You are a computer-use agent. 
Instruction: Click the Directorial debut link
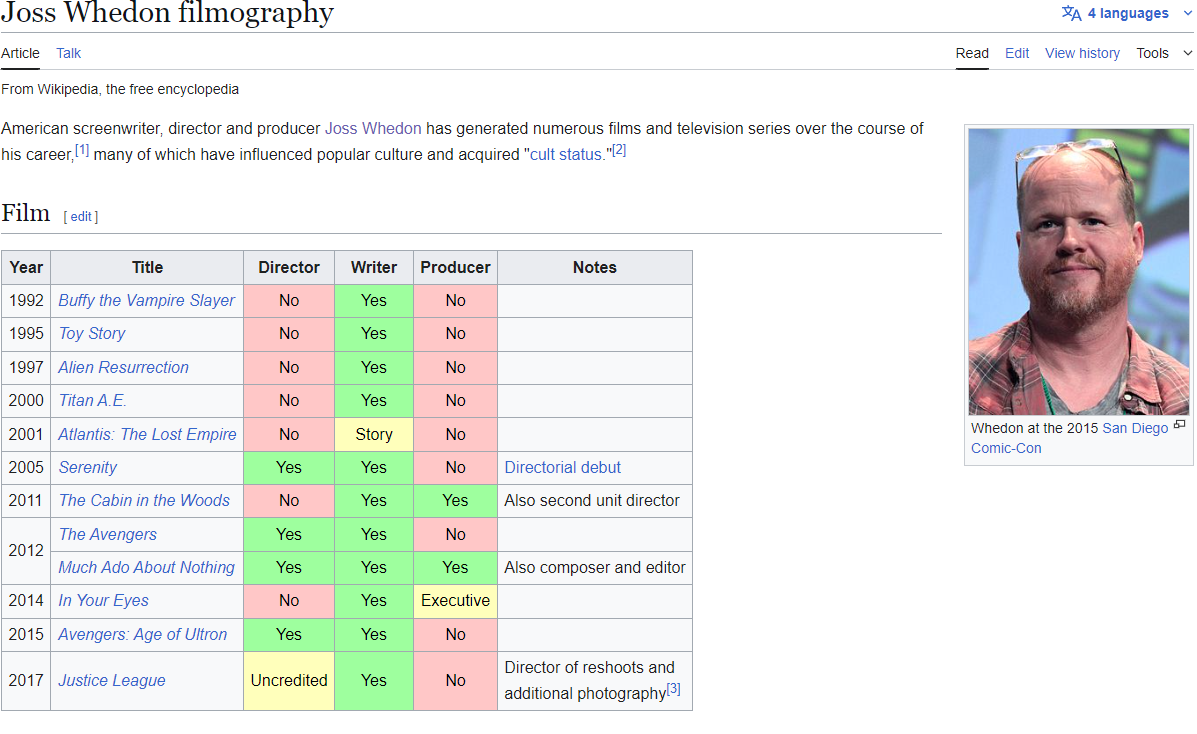[562, 467]
